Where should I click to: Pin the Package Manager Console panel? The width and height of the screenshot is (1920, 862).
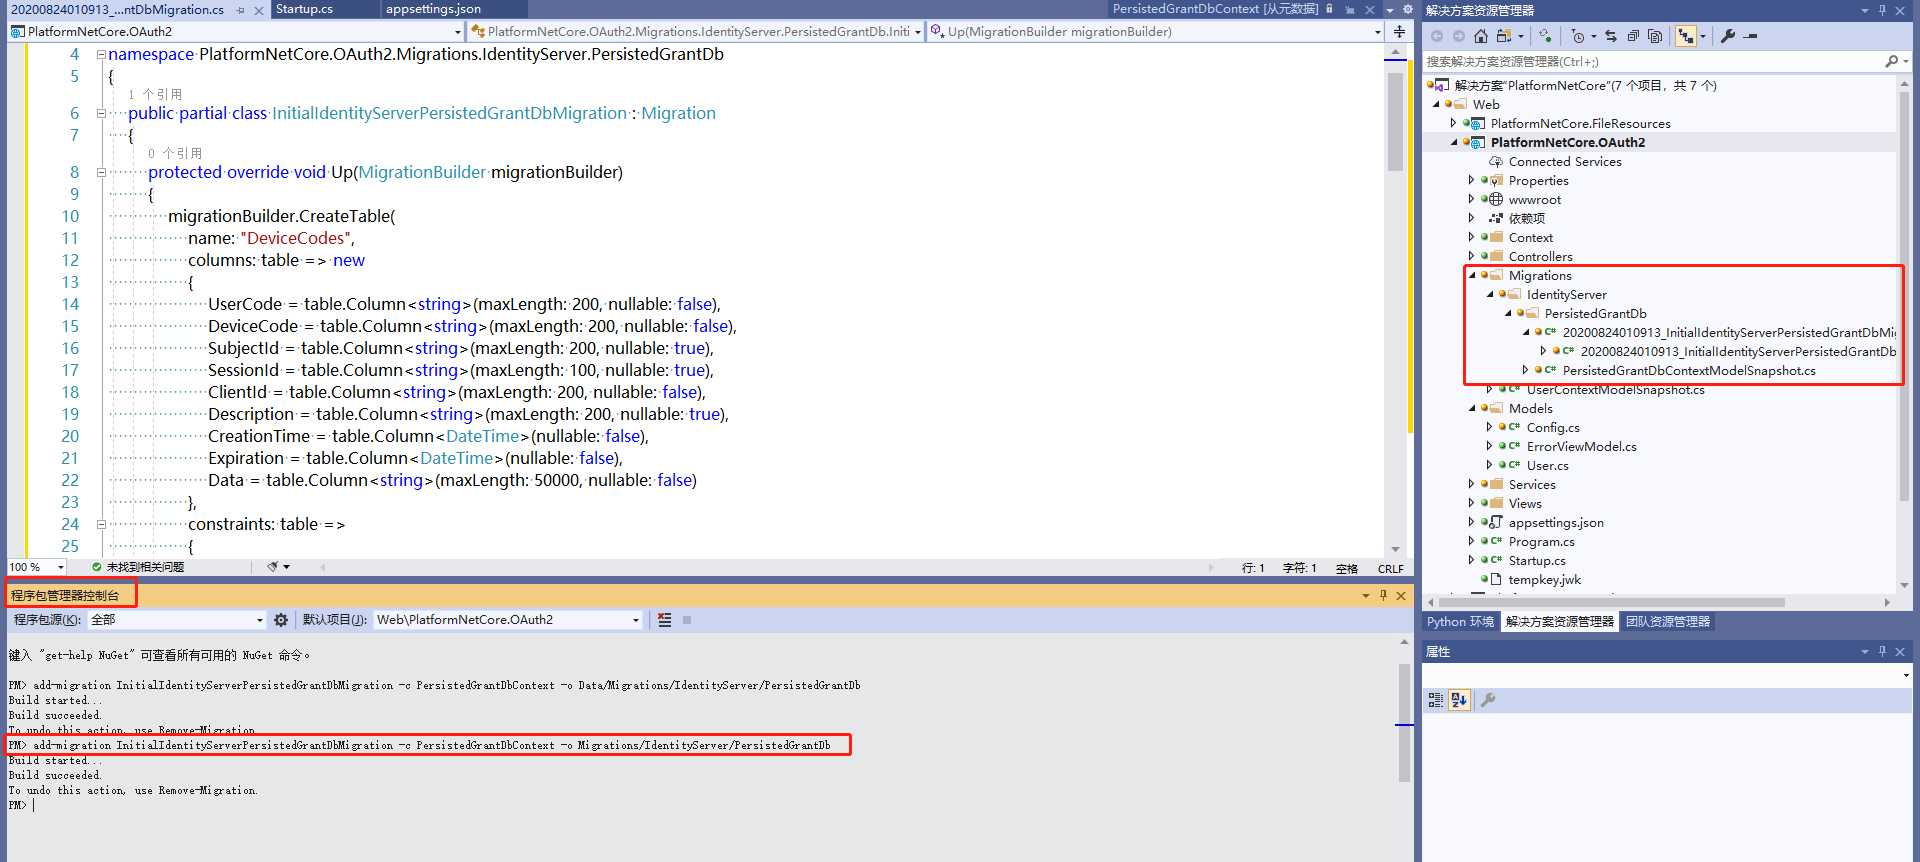pos(1383,595)
